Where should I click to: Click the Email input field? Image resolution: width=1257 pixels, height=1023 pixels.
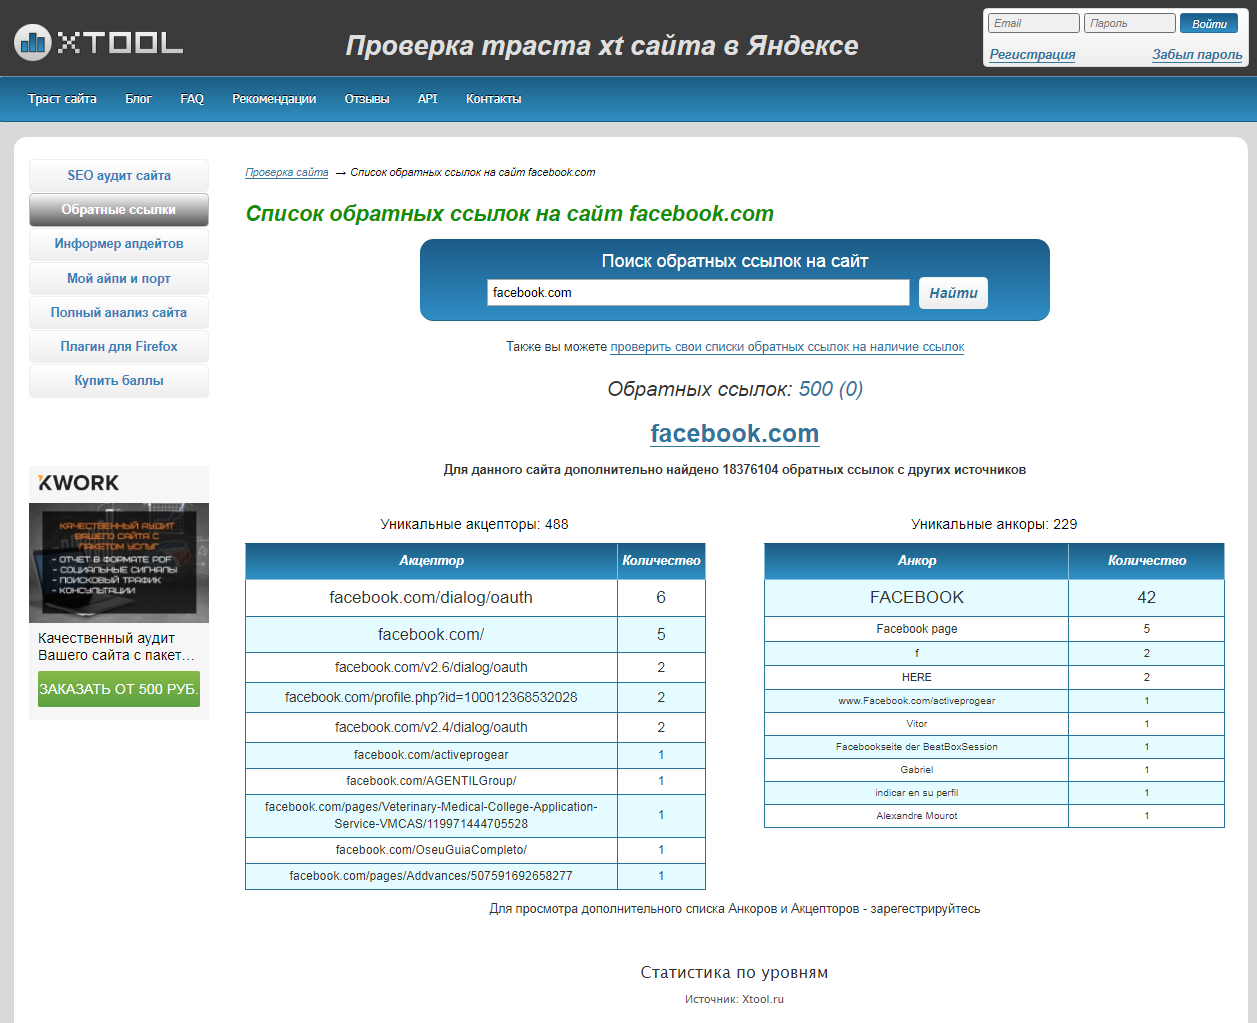(1034, 23)
